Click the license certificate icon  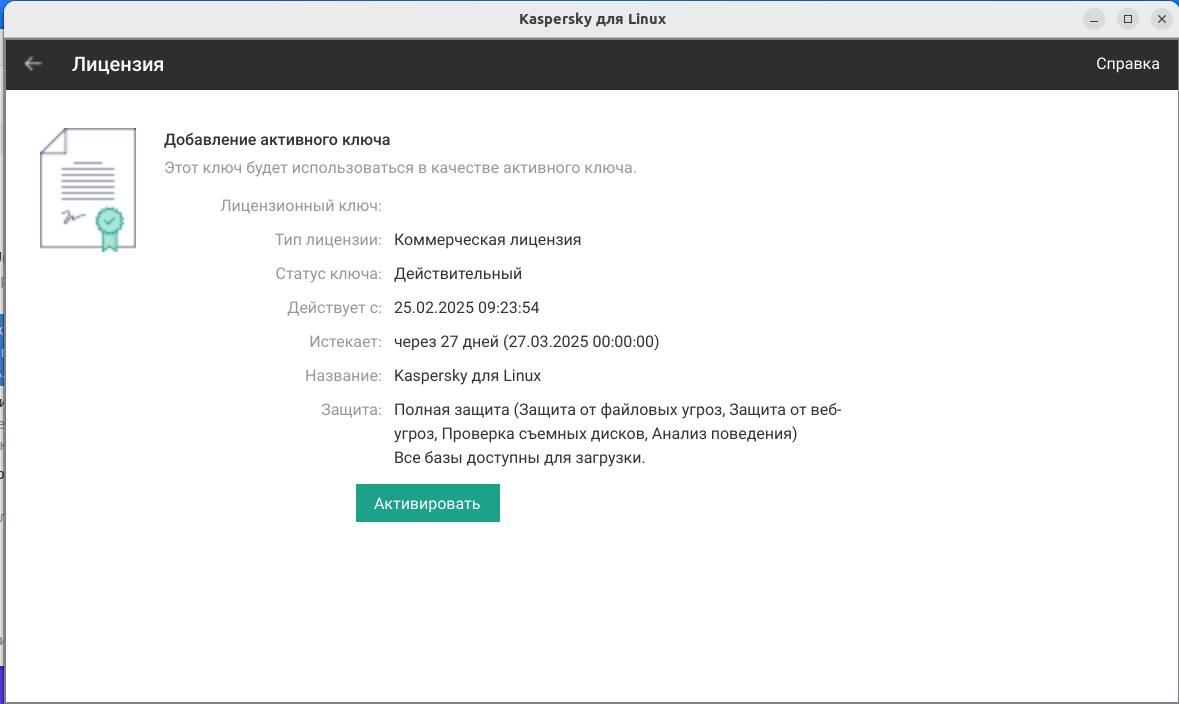click(88, 190)
